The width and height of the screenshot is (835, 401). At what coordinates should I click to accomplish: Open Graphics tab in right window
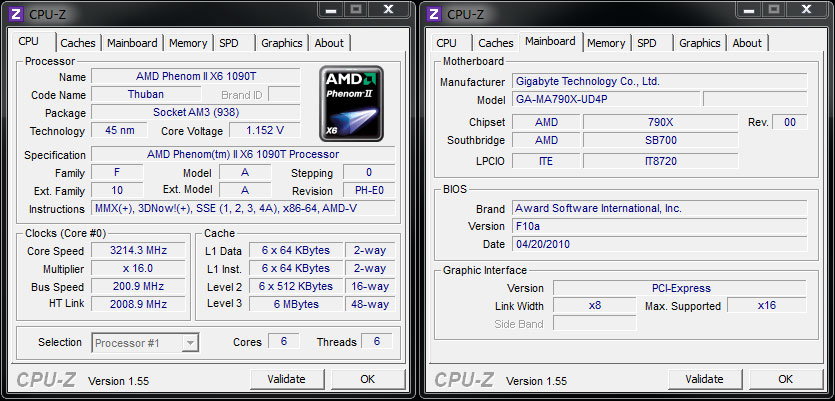(700, 43)
